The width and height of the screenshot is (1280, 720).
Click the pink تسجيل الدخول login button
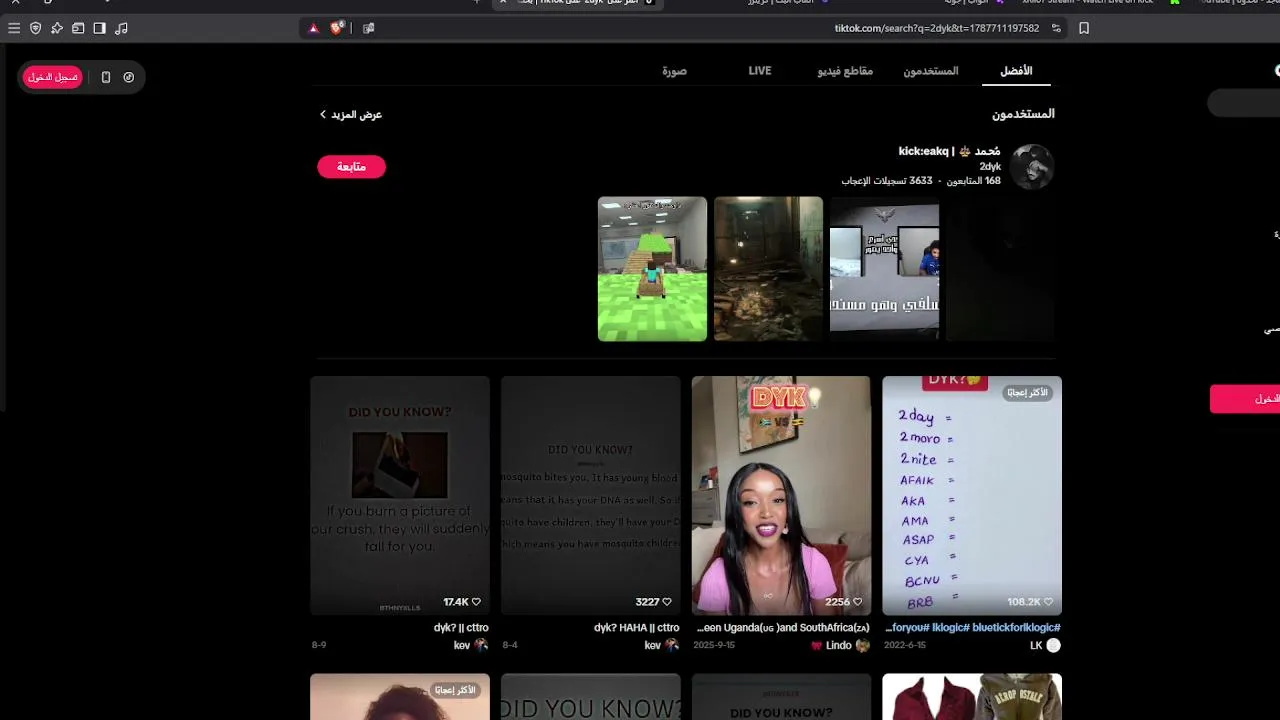pos(53,77)
